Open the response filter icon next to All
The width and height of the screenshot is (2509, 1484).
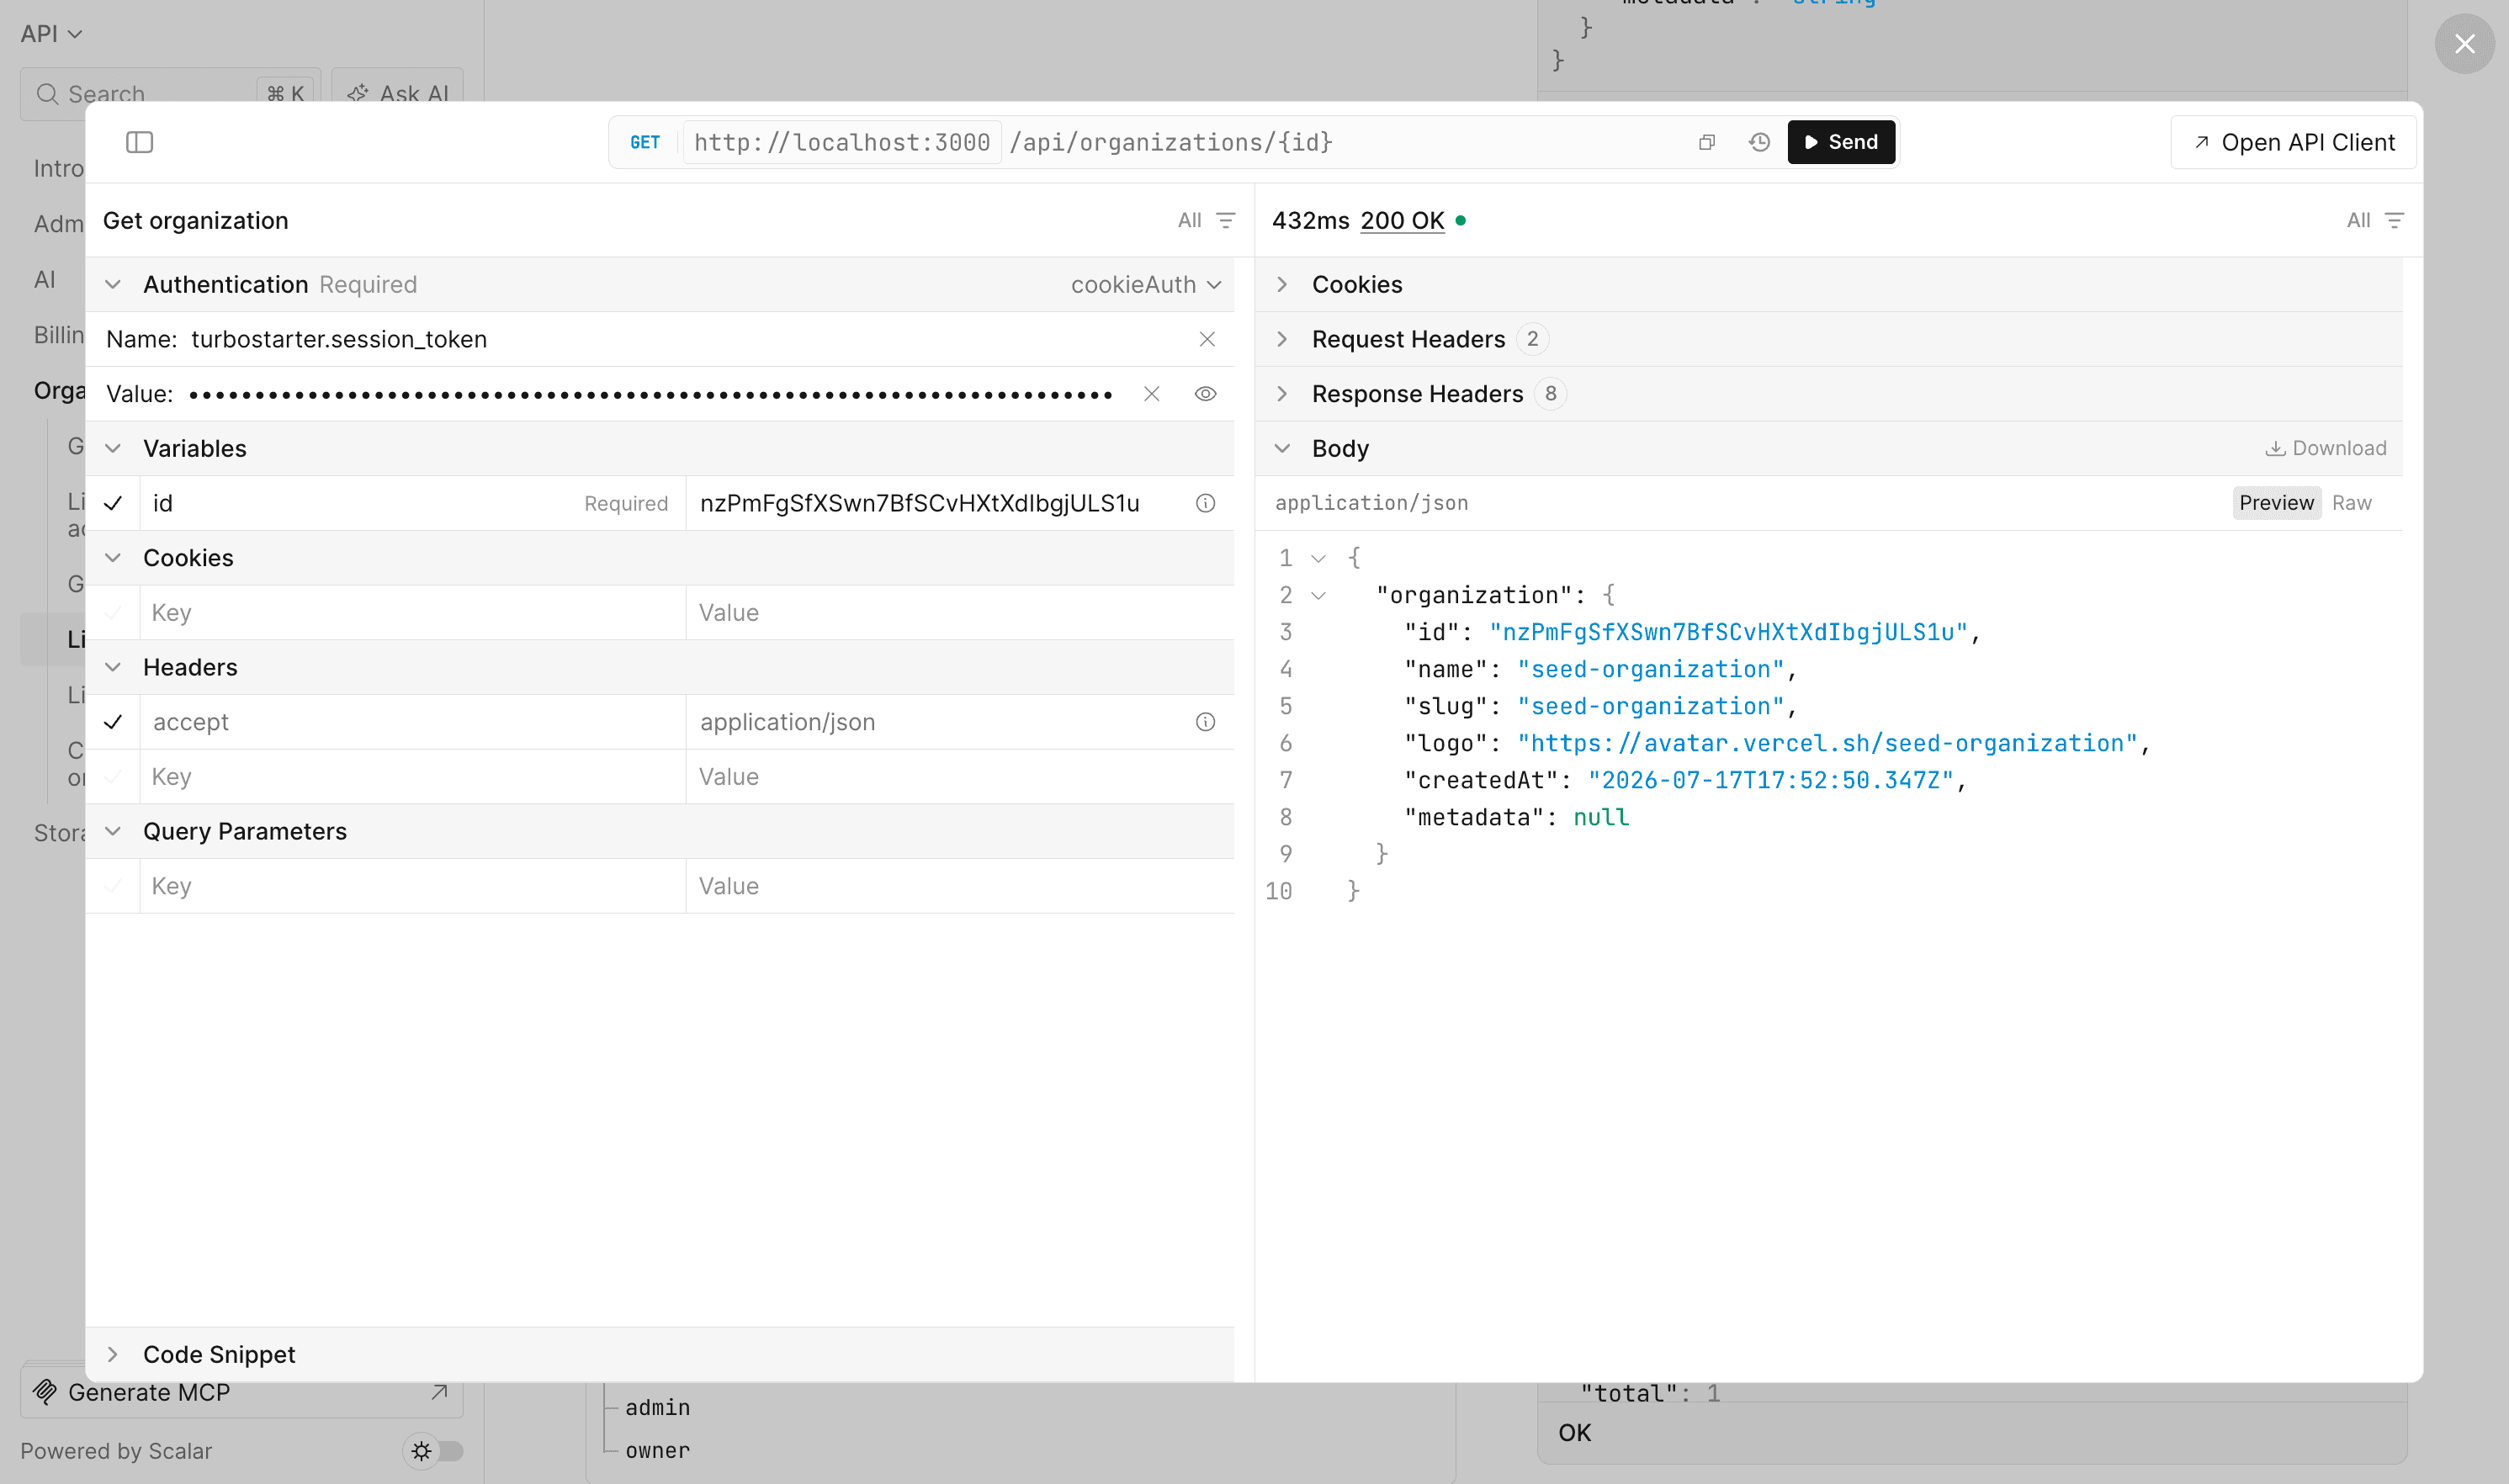(x=2394, y=220)
